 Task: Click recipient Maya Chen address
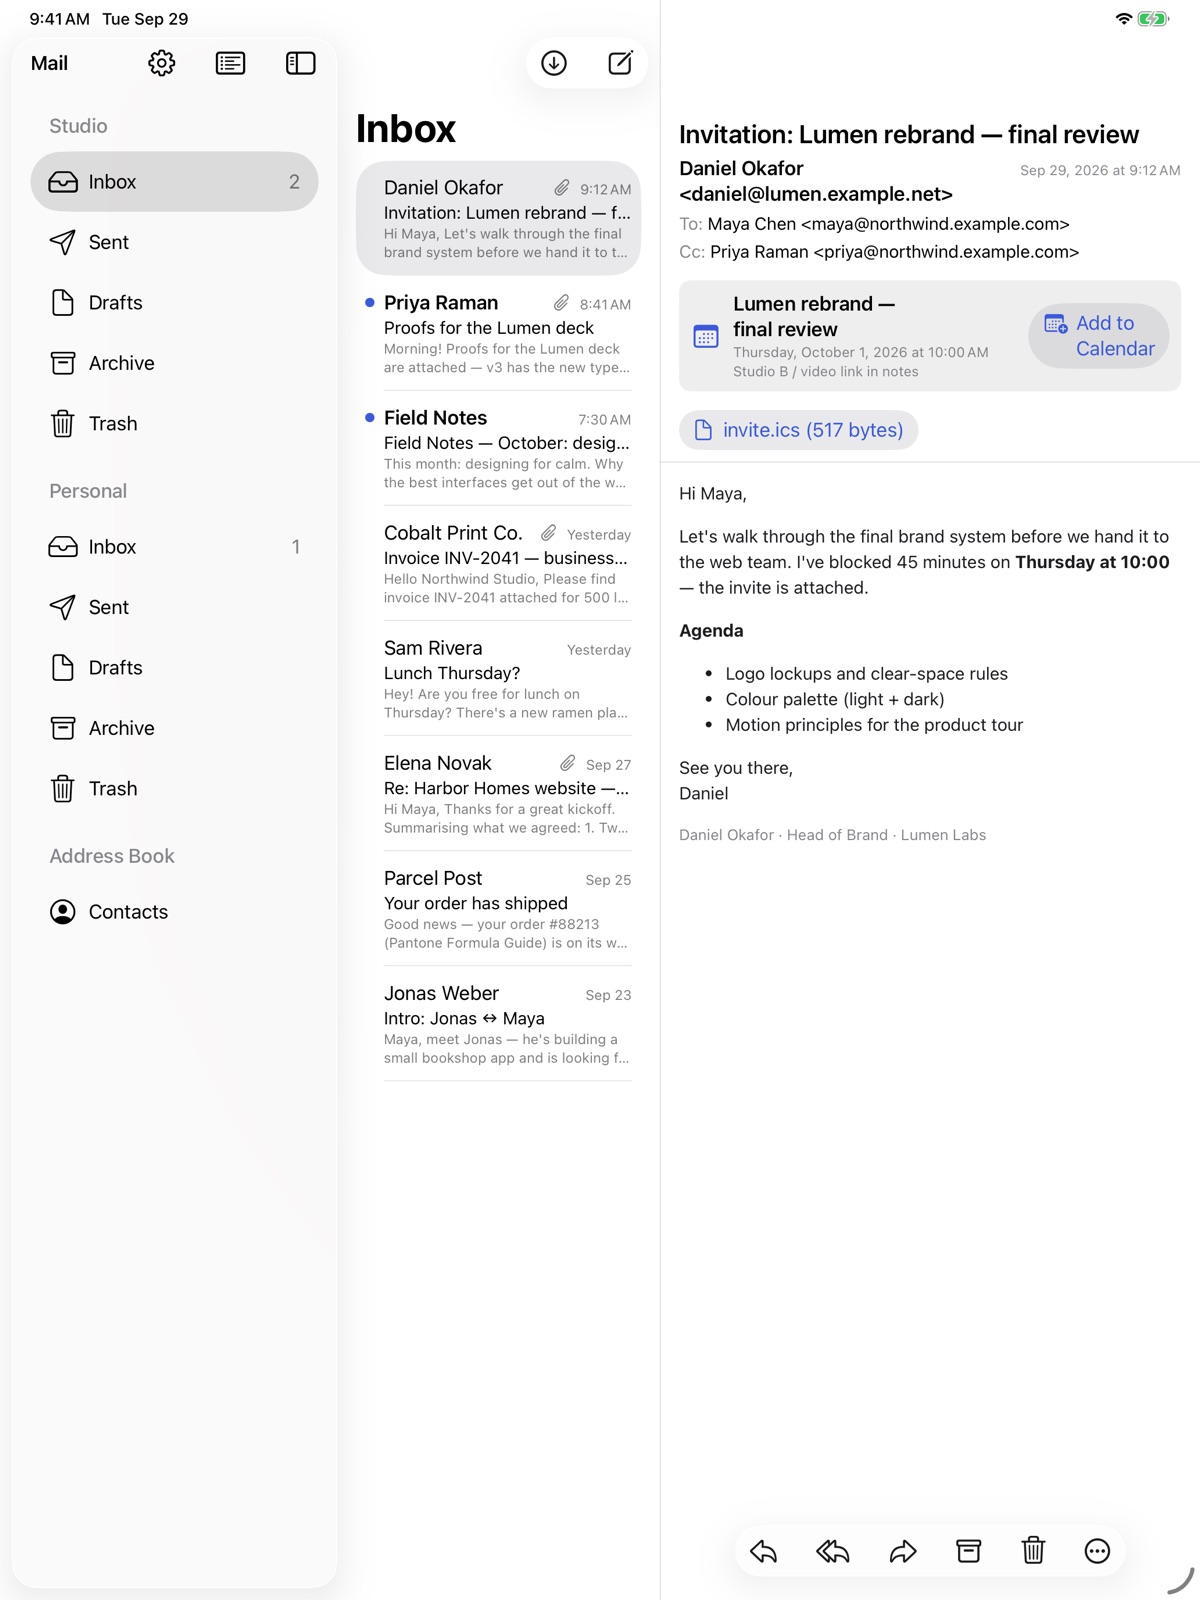(888, 224)
